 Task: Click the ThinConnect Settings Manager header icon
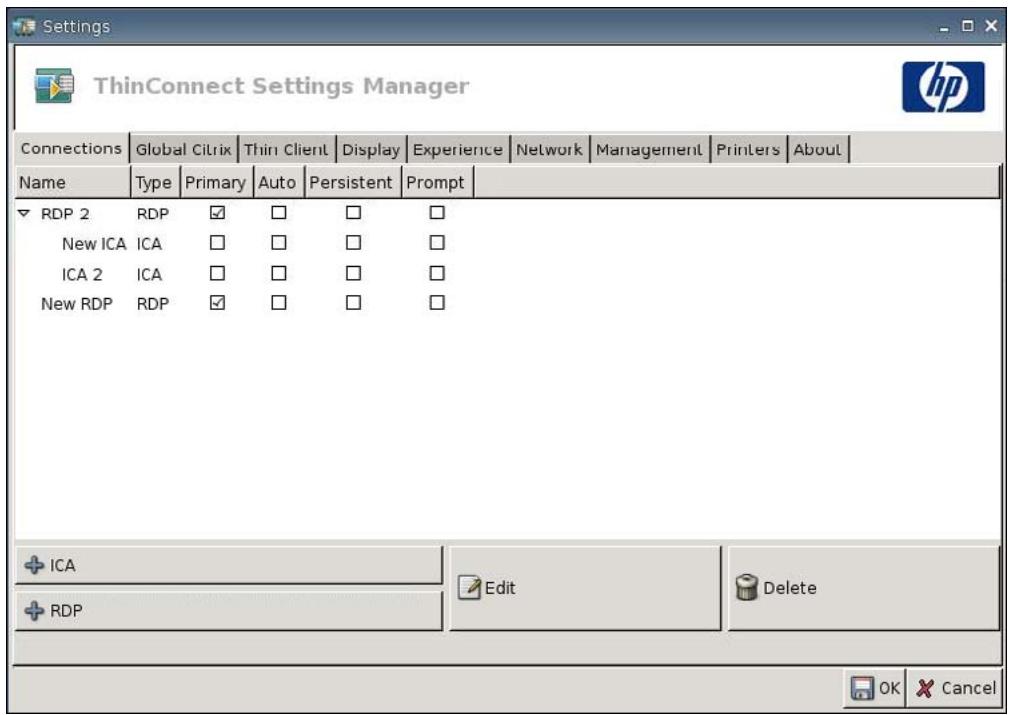(54, 86)
